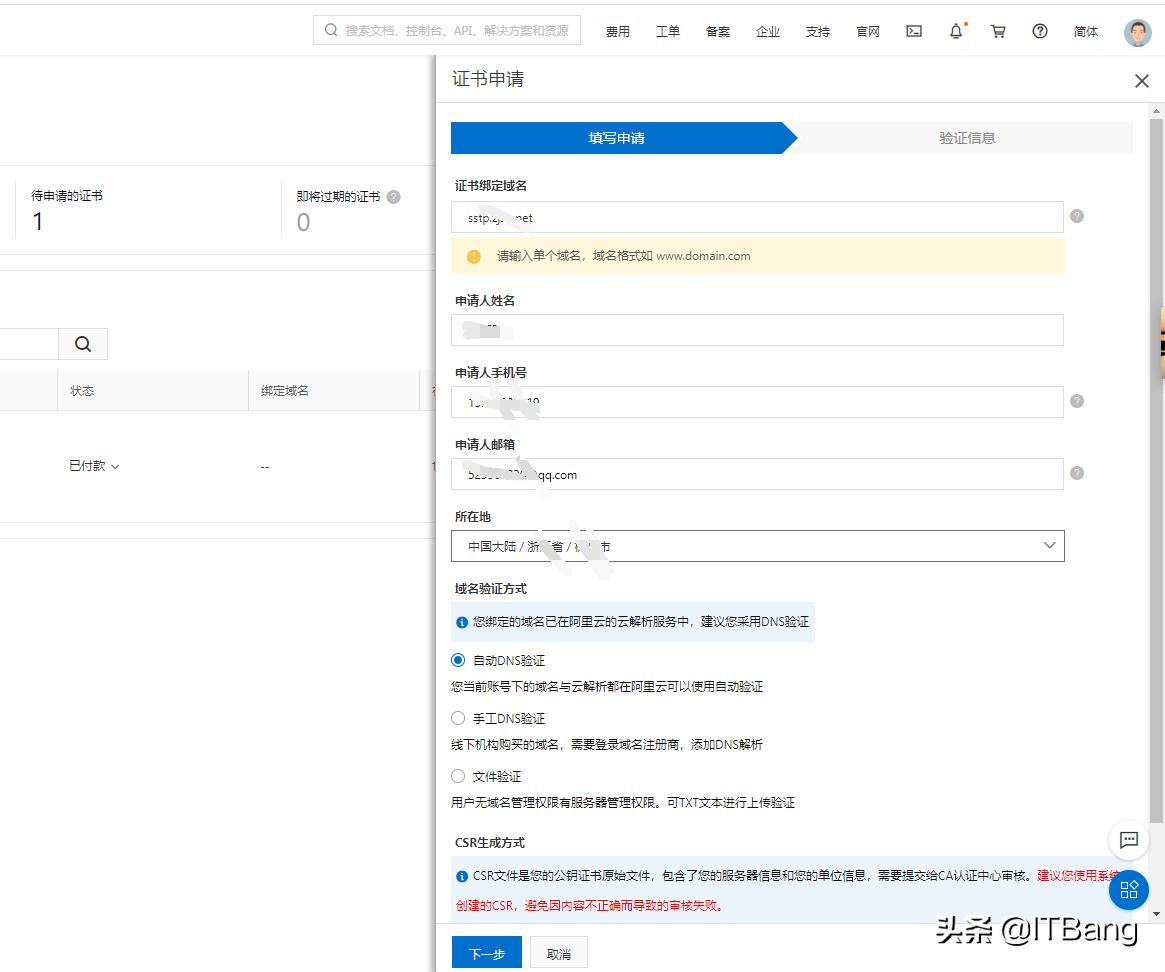Image resolution: width=1165 pixels, height=972 pixels.
Task: Open the 所在地 location dropdown
Action: click(1049, 545)
